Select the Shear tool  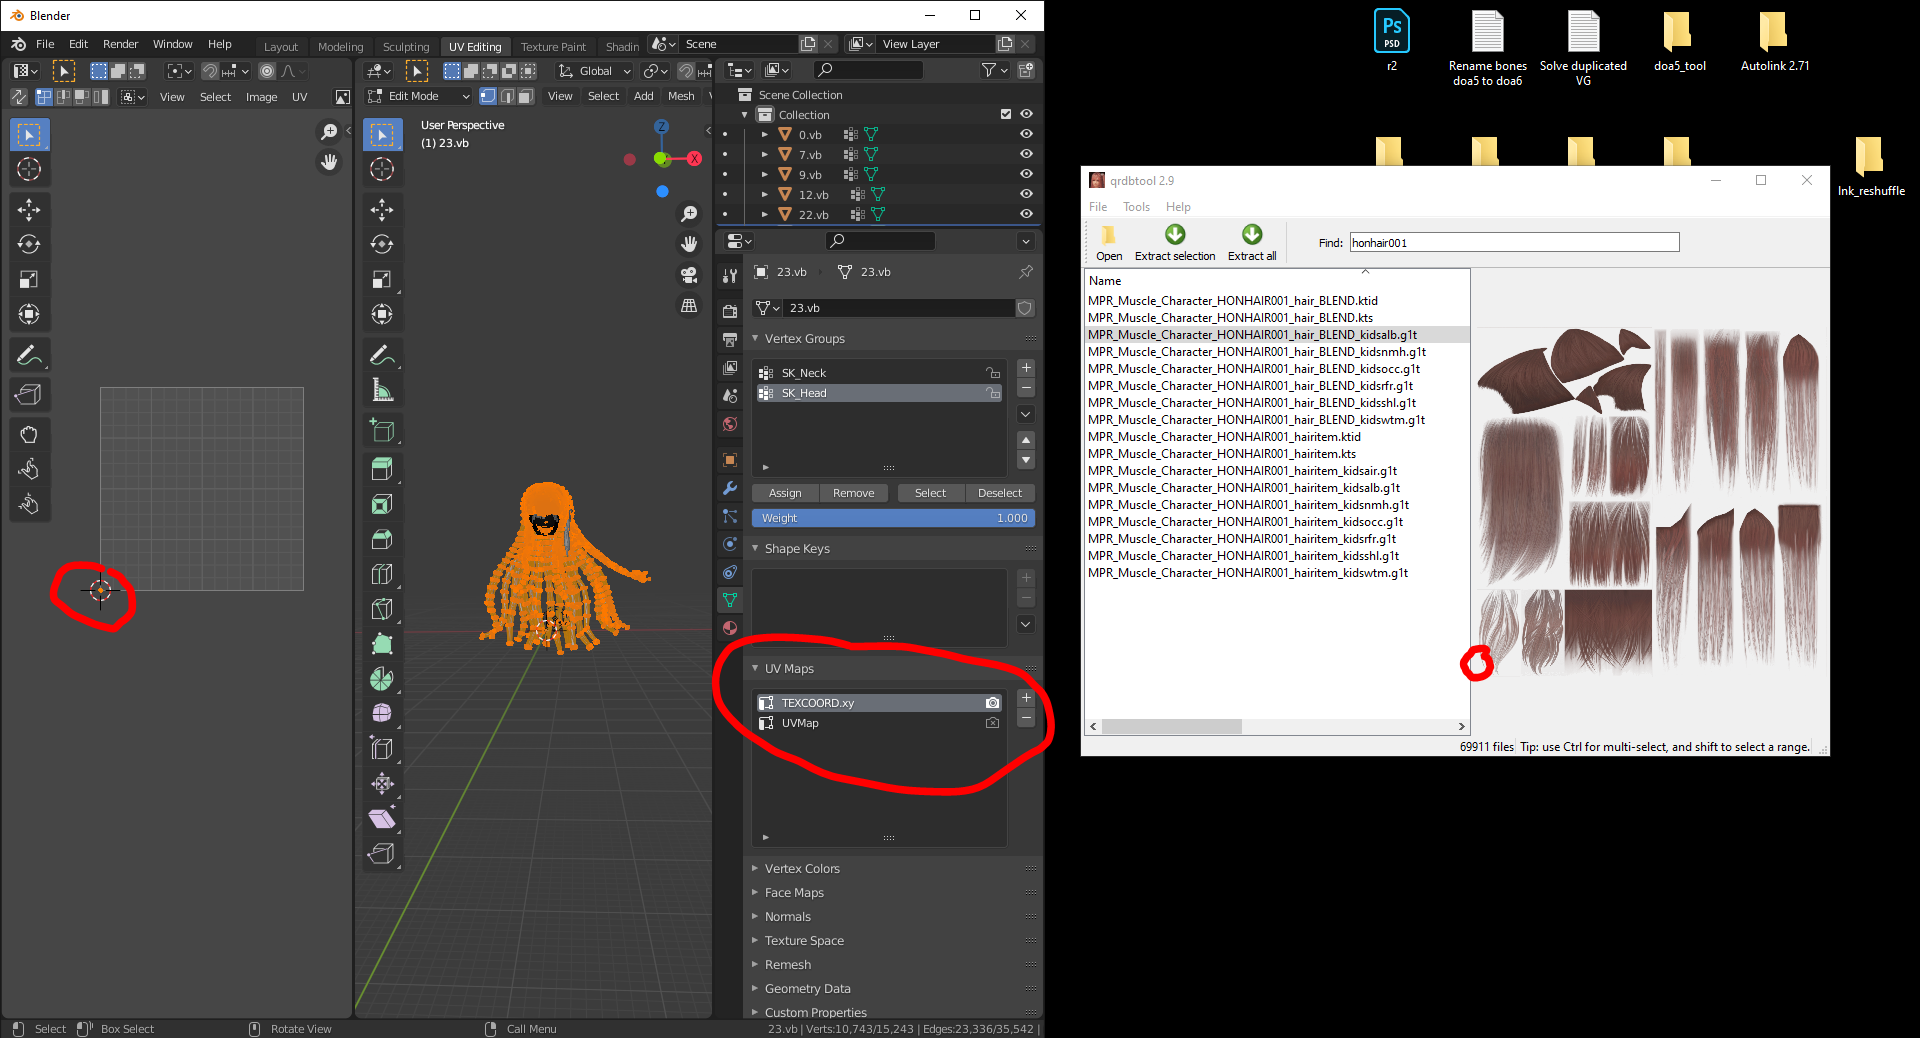click(x=382, y=819)
